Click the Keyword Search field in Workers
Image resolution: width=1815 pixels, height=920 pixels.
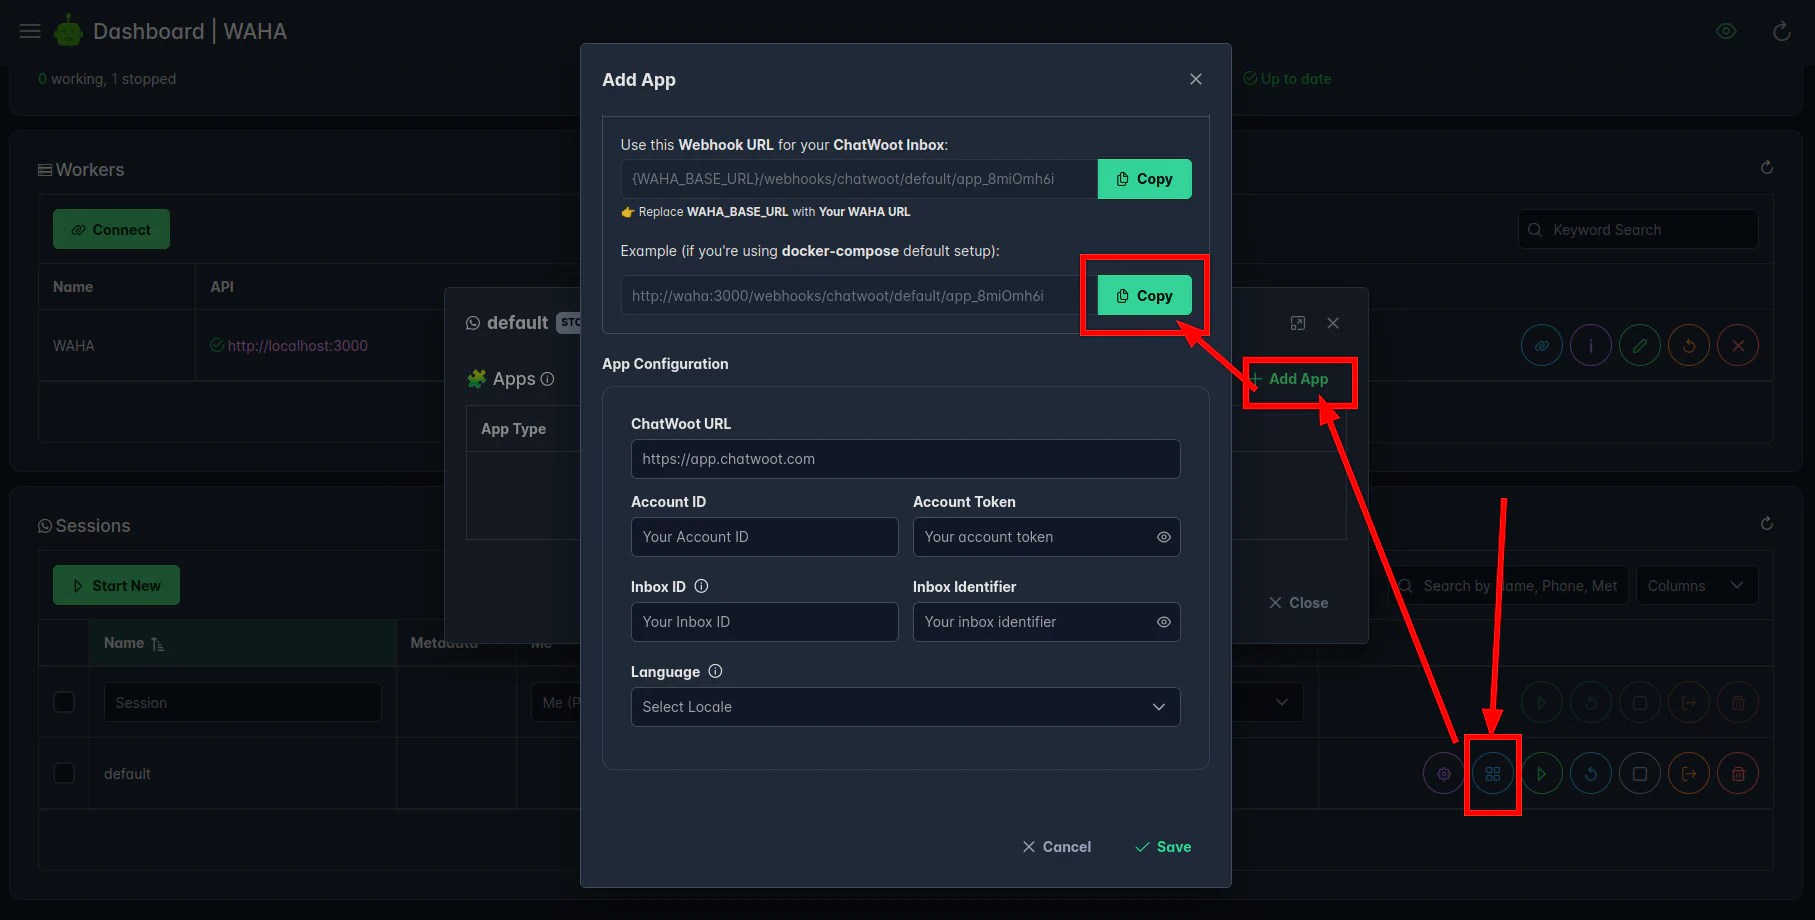tap(1638, 230)
